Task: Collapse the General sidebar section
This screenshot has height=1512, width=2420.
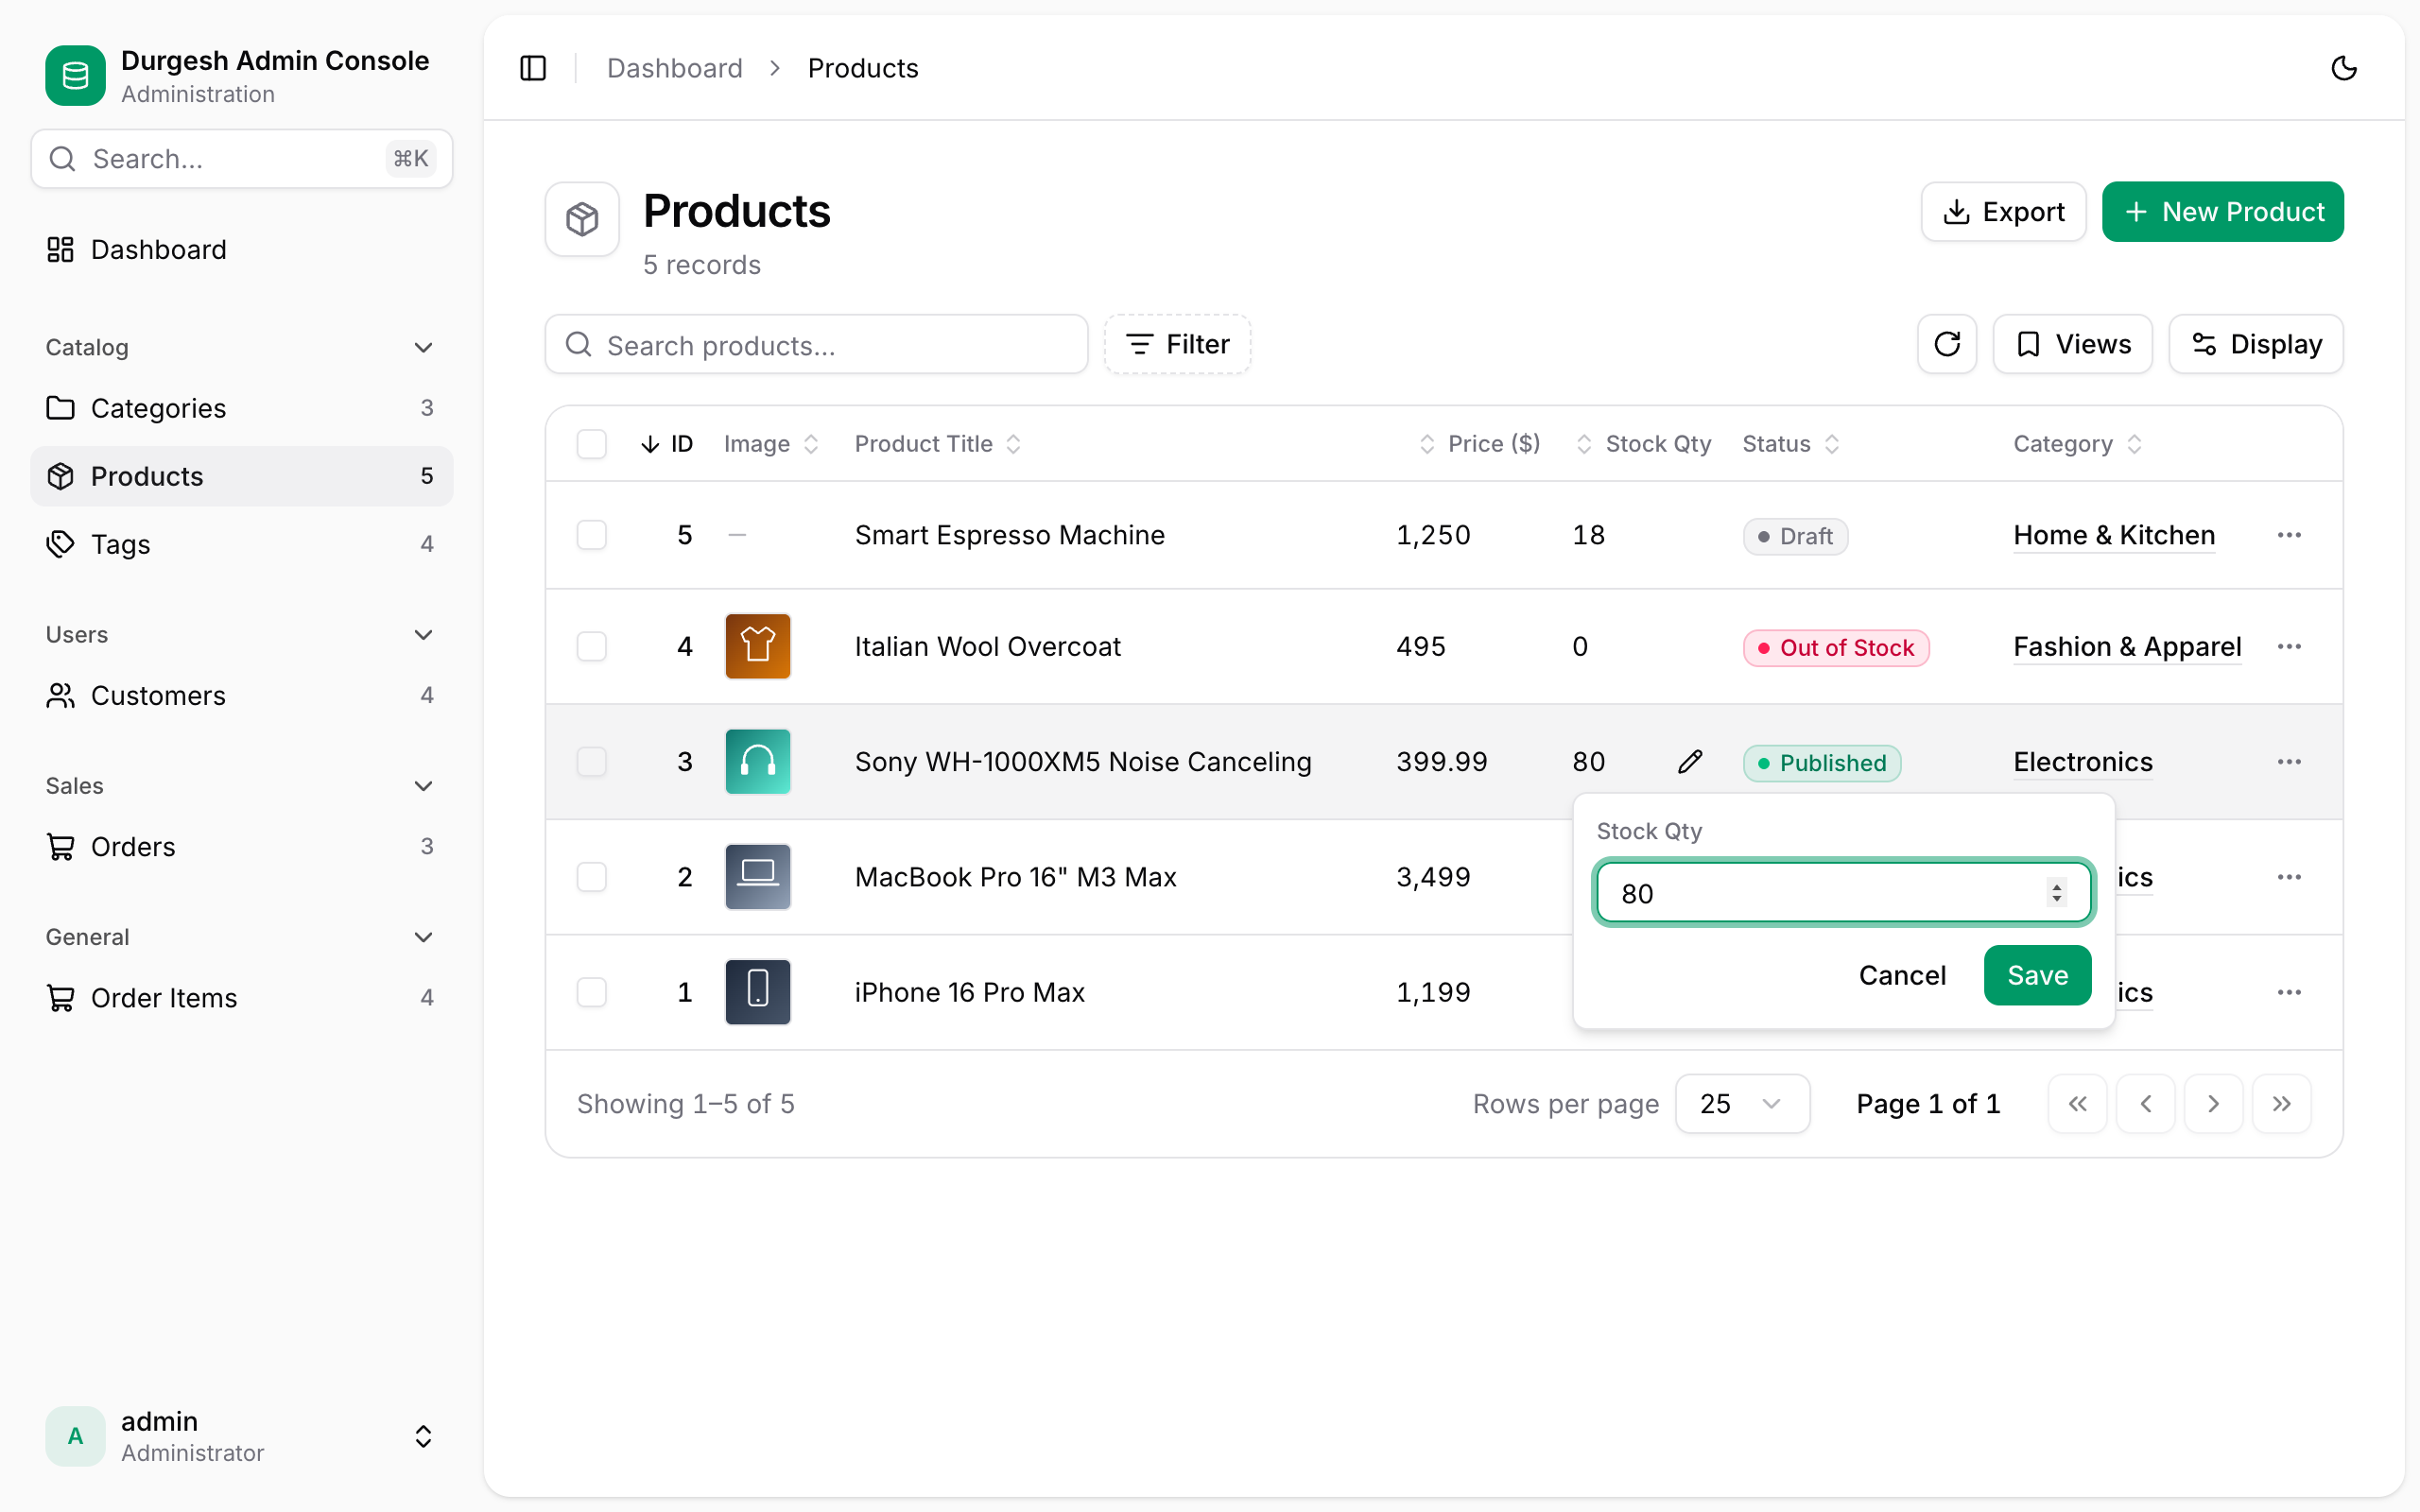Action: (x=241, y=937)
